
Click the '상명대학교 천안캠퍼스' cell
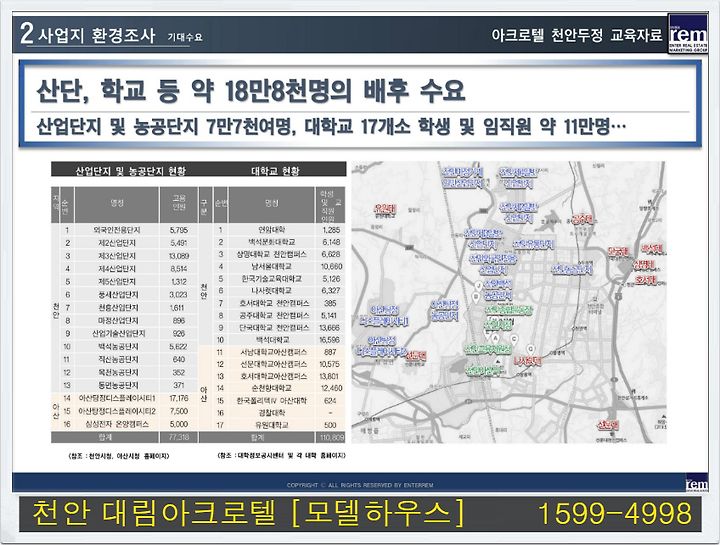coord(272,254)
